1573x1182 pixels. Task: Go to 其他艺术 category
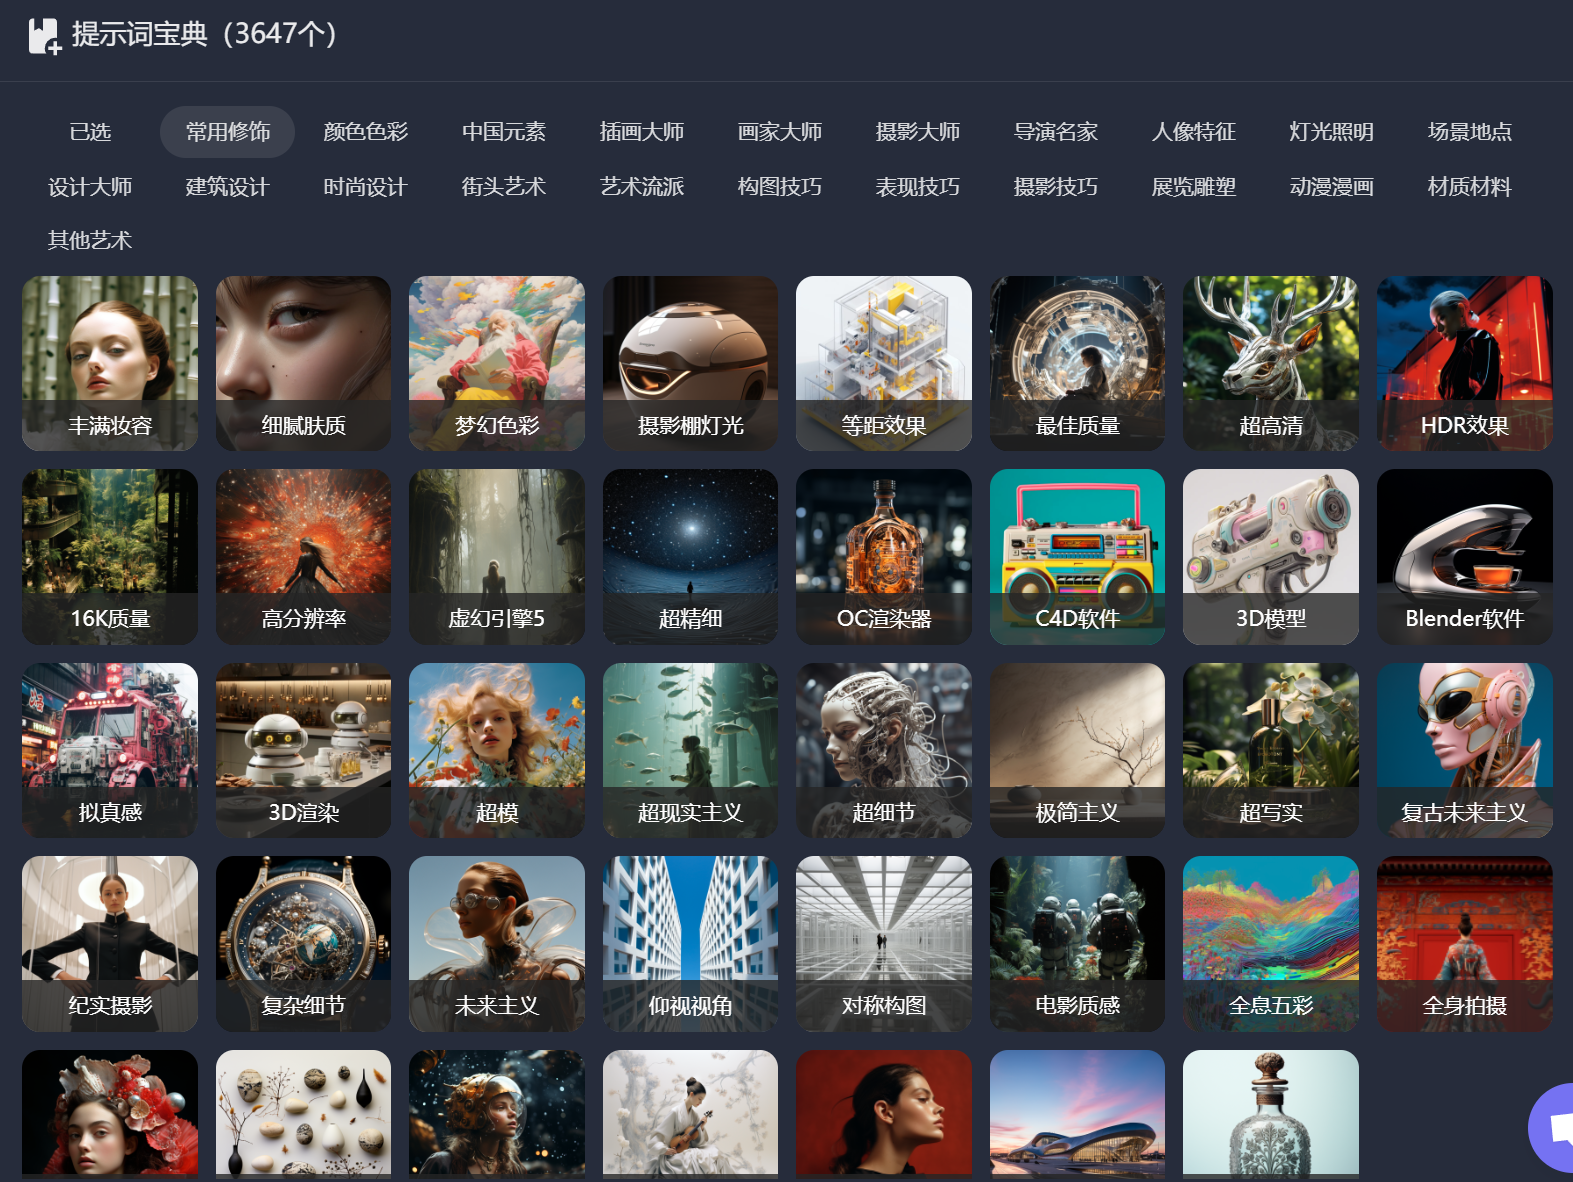click(x=90, y=241)
